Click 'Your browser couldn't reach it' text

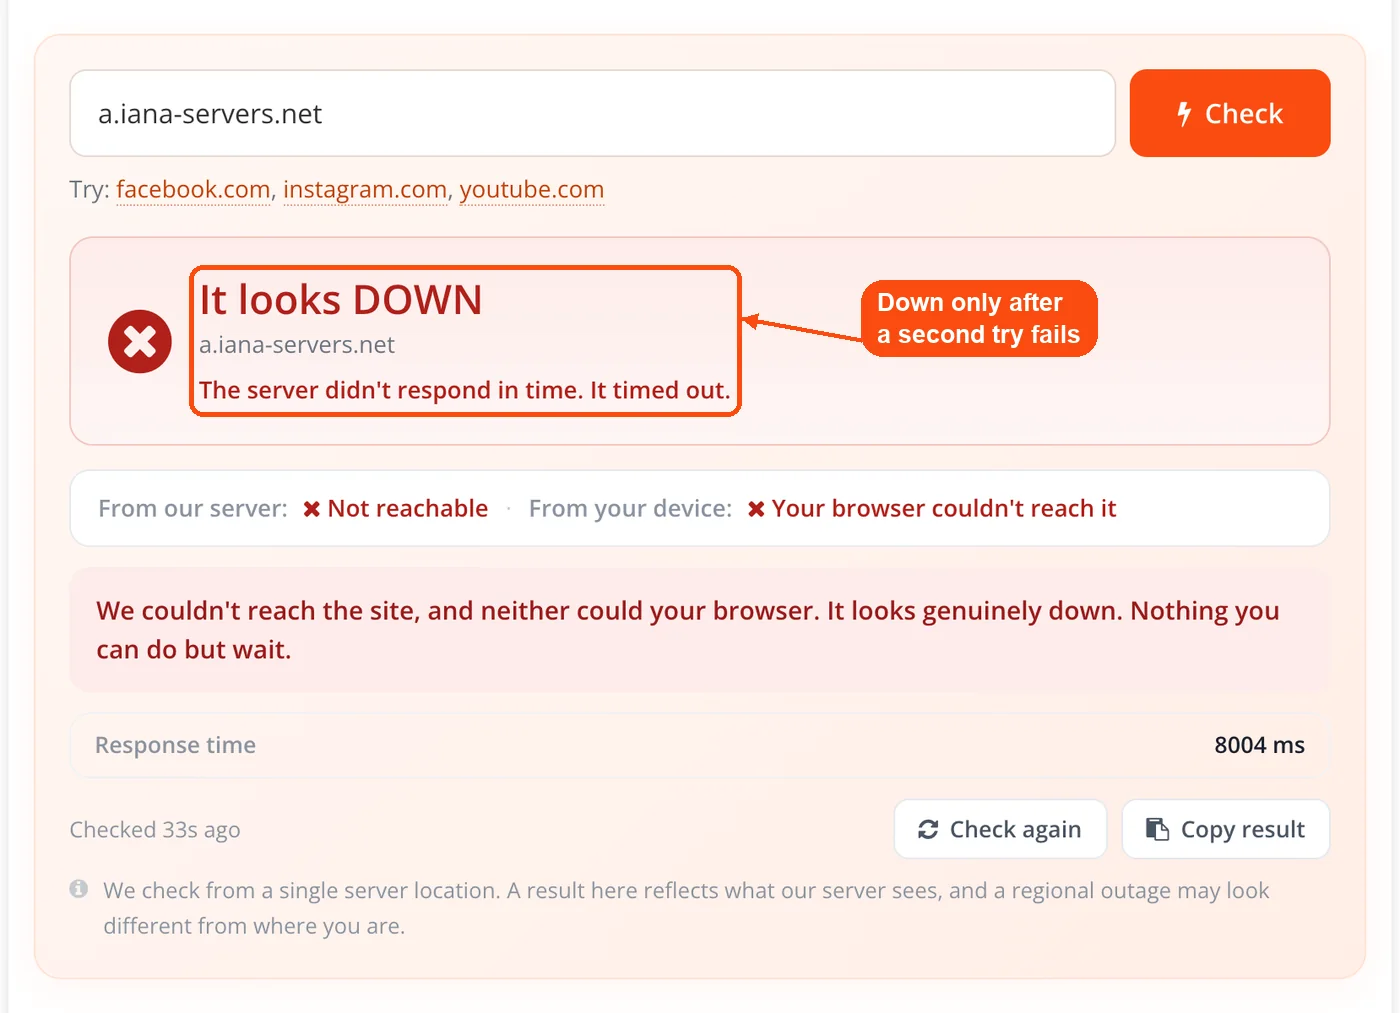pos(944,508)
